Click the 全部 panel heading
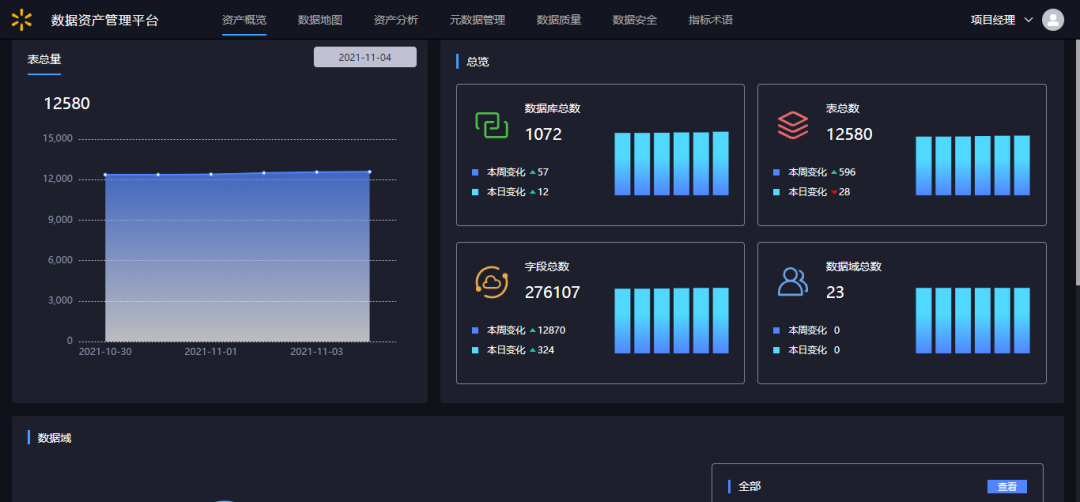This screenshot has height=502, width=1080. [749, 486]
